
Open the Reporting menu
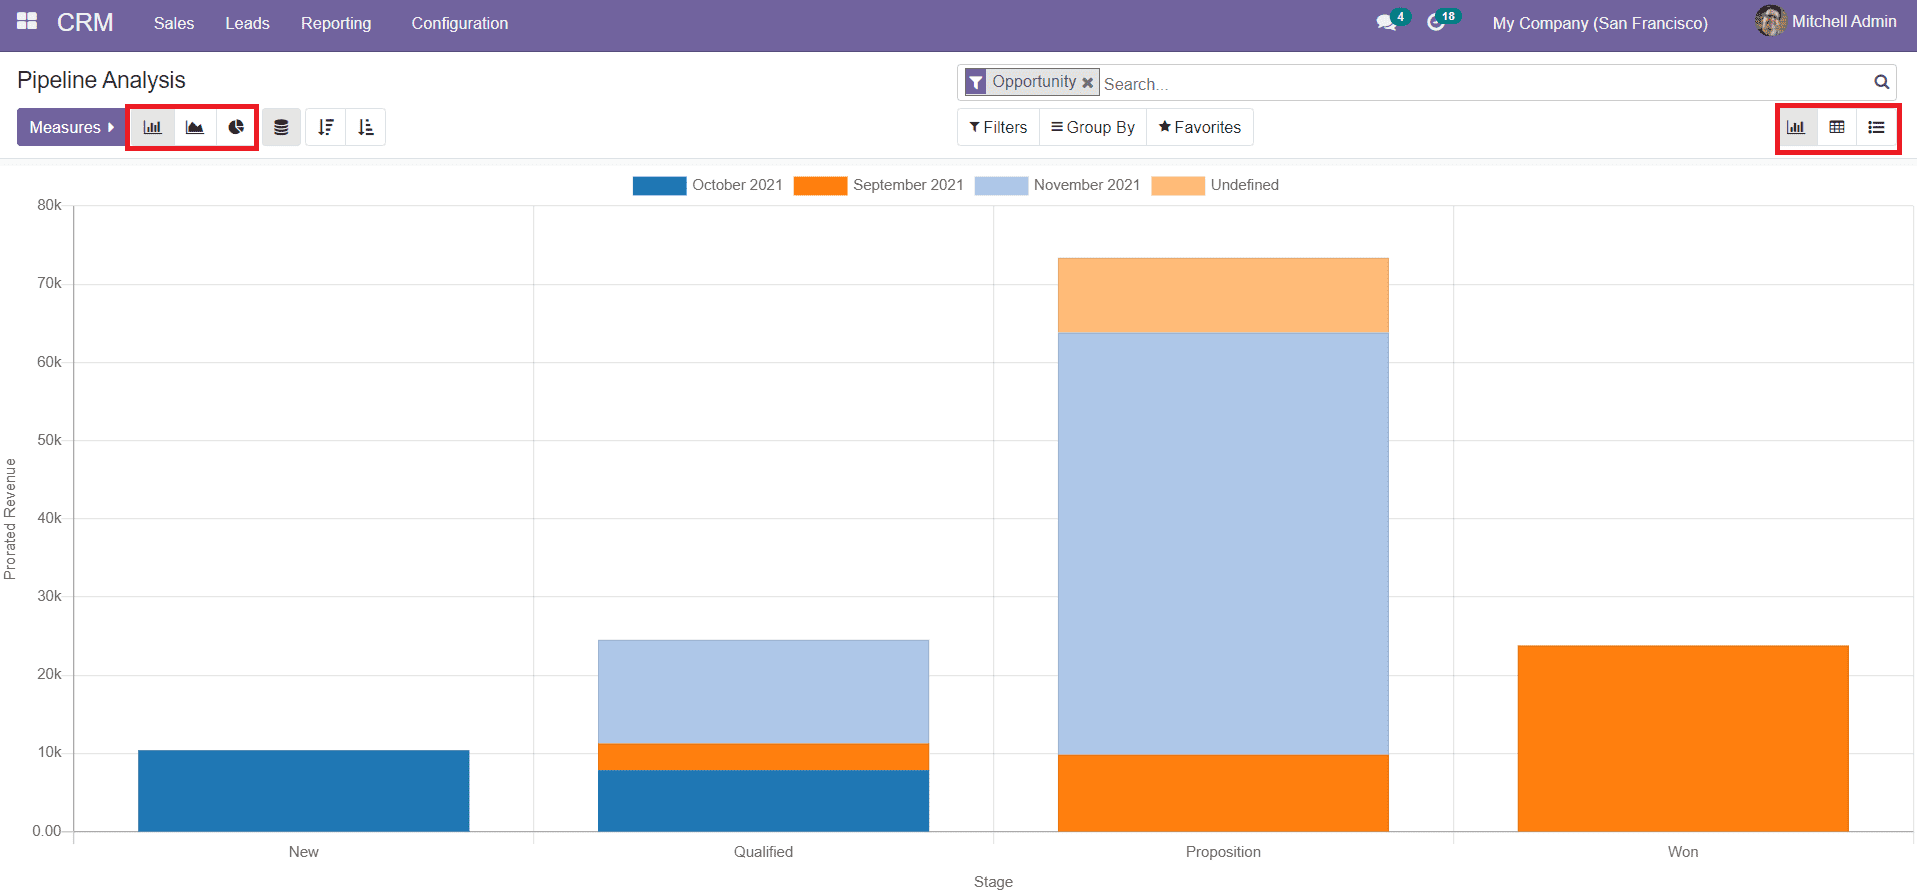click(x=336, y=23)
